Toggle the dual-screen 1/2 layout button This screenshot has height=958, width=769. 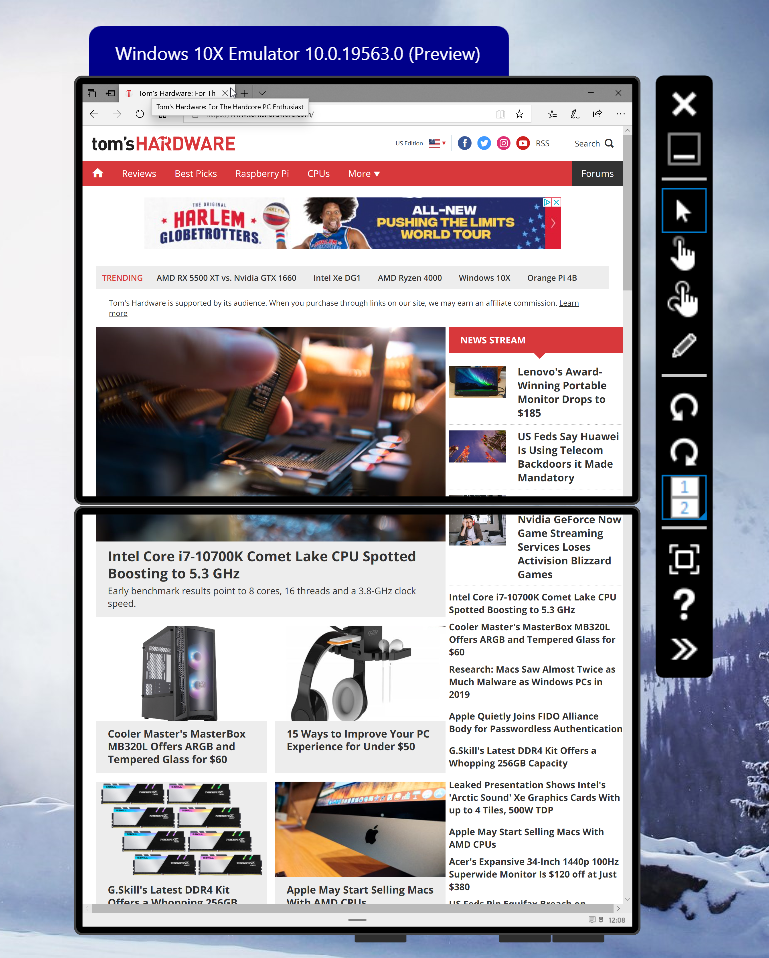coord(684,497)
